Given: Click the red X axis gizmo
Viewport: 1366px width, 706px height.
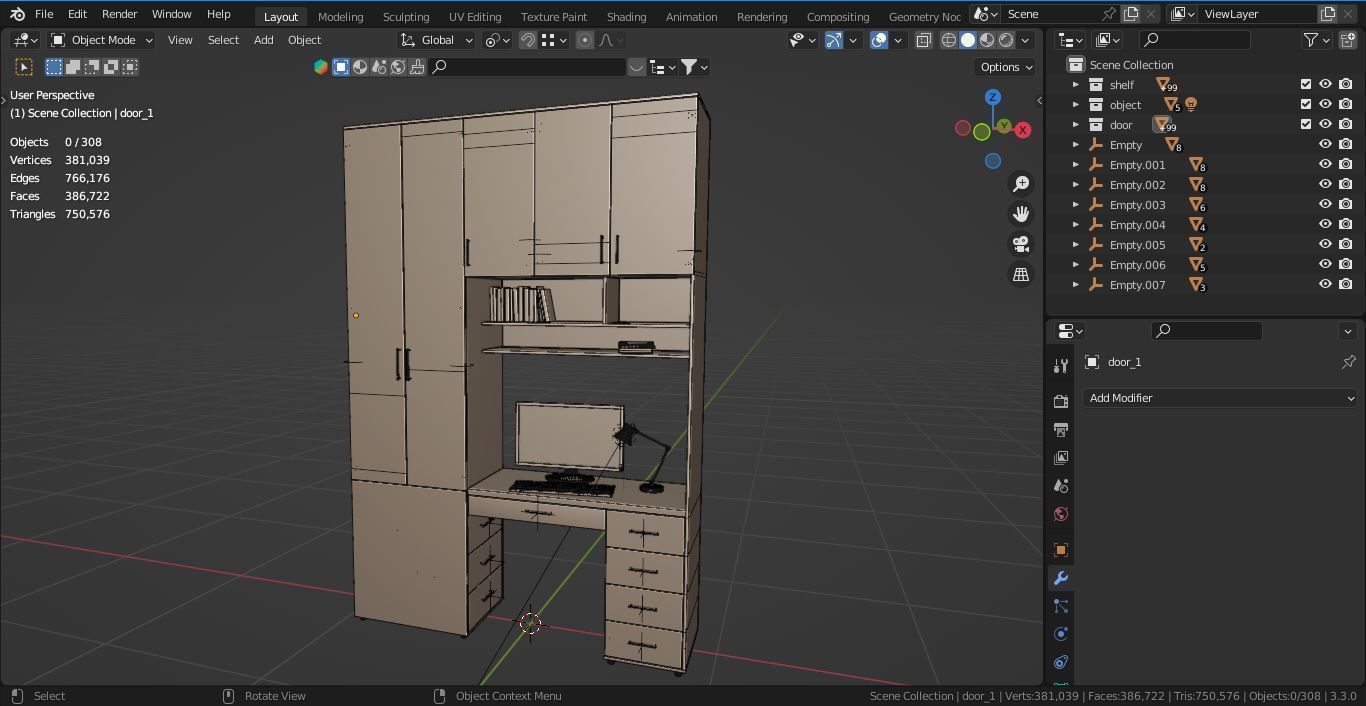Looking at the screenshot, I should (x=1023, y=130).
